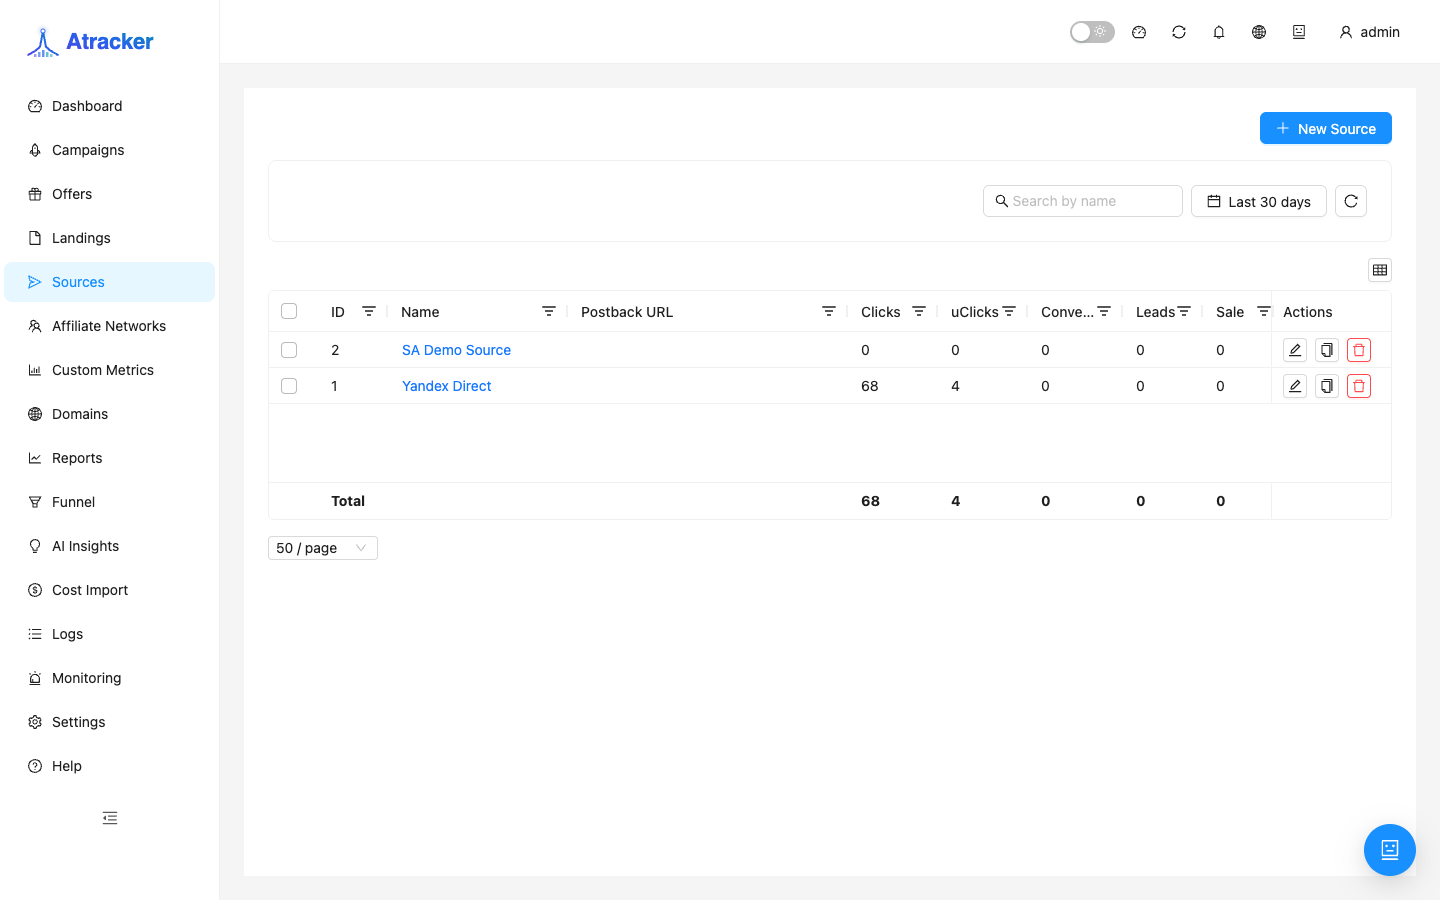Navigate to Funnel
Viewport: 1440px width, 900px height.
(109, 502)
